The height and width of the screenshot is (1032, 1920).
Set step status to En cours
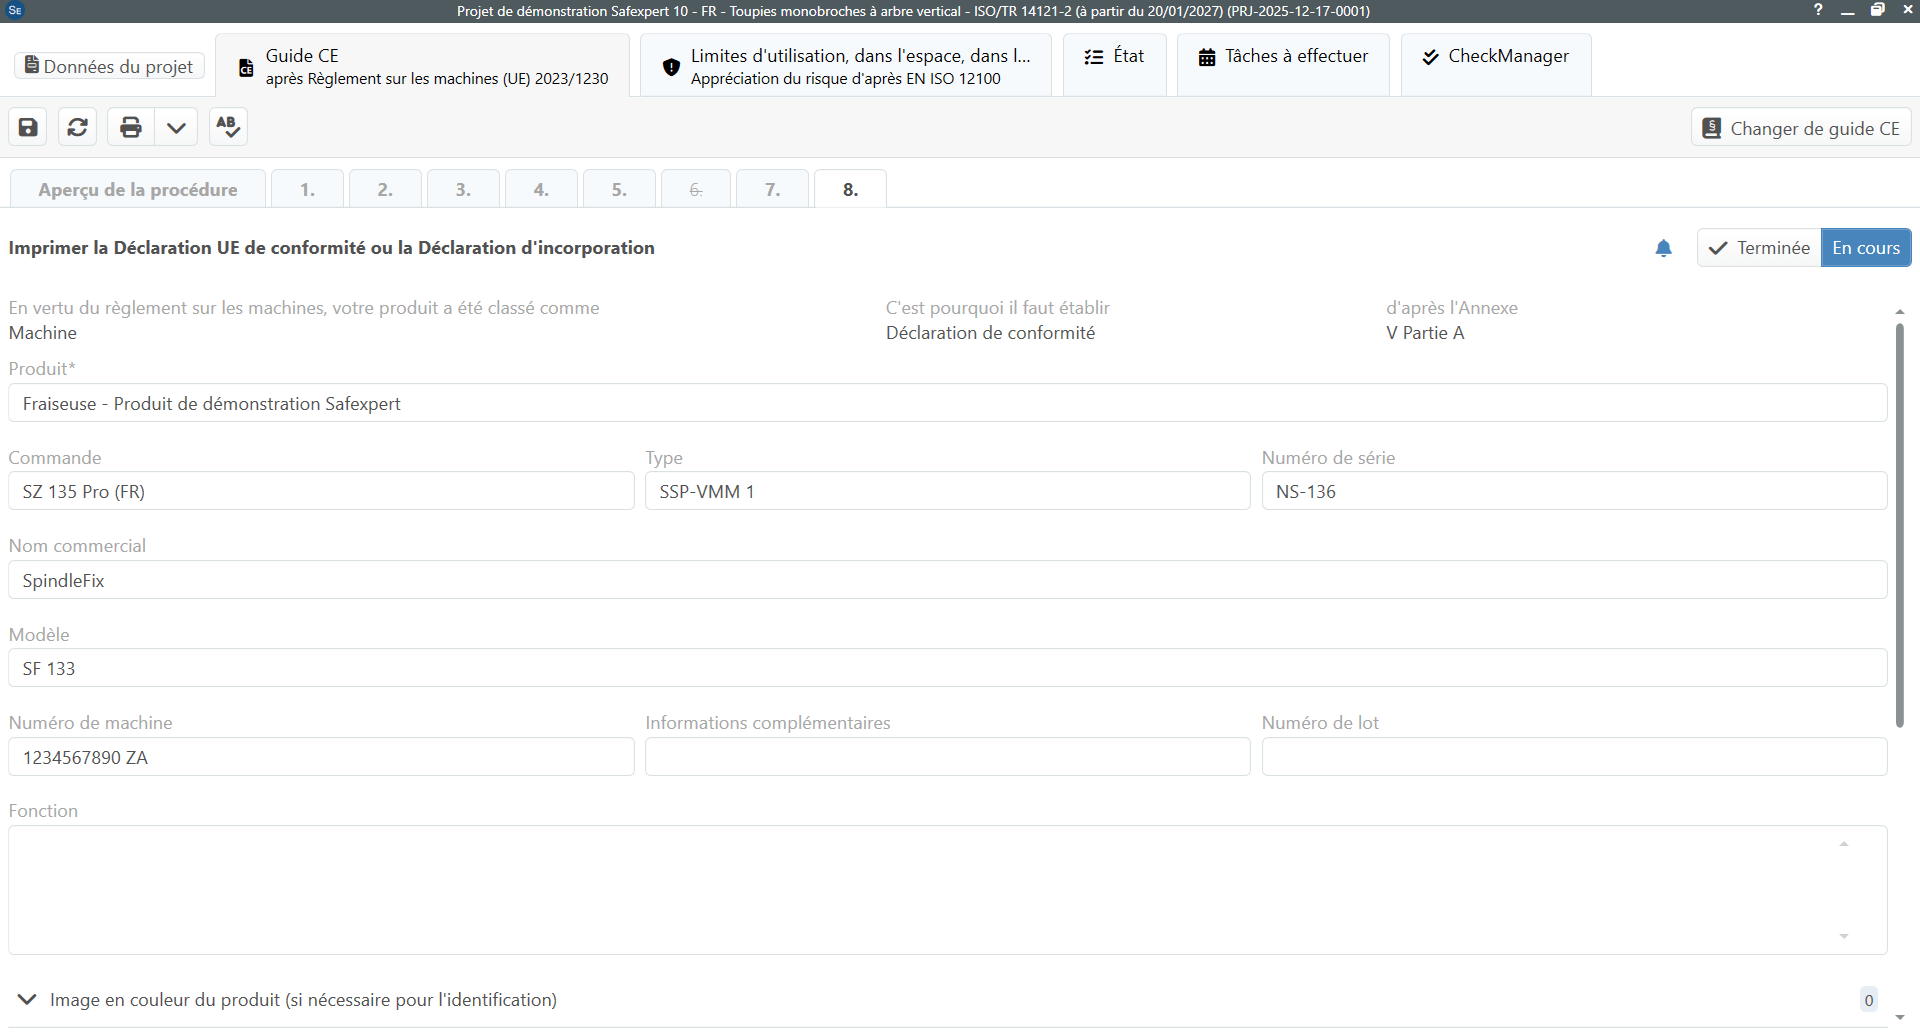point(1866,248)
